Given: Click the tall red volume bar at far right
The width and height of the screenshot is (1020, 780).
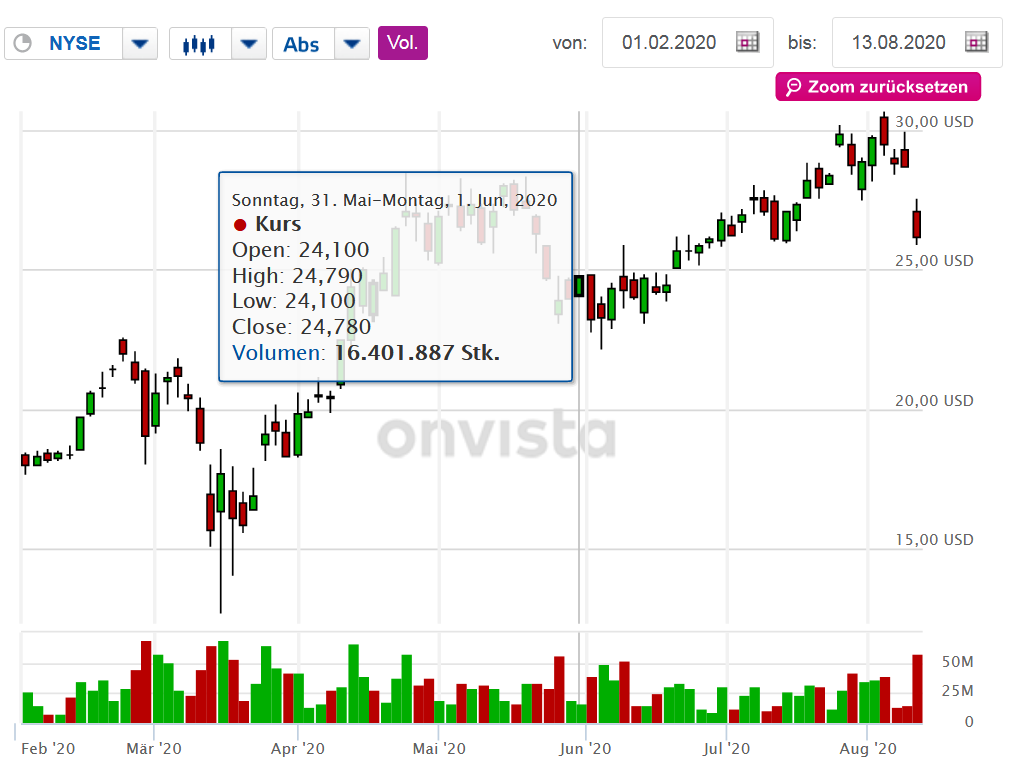Looking at the screenshot, I should (917, 689).
